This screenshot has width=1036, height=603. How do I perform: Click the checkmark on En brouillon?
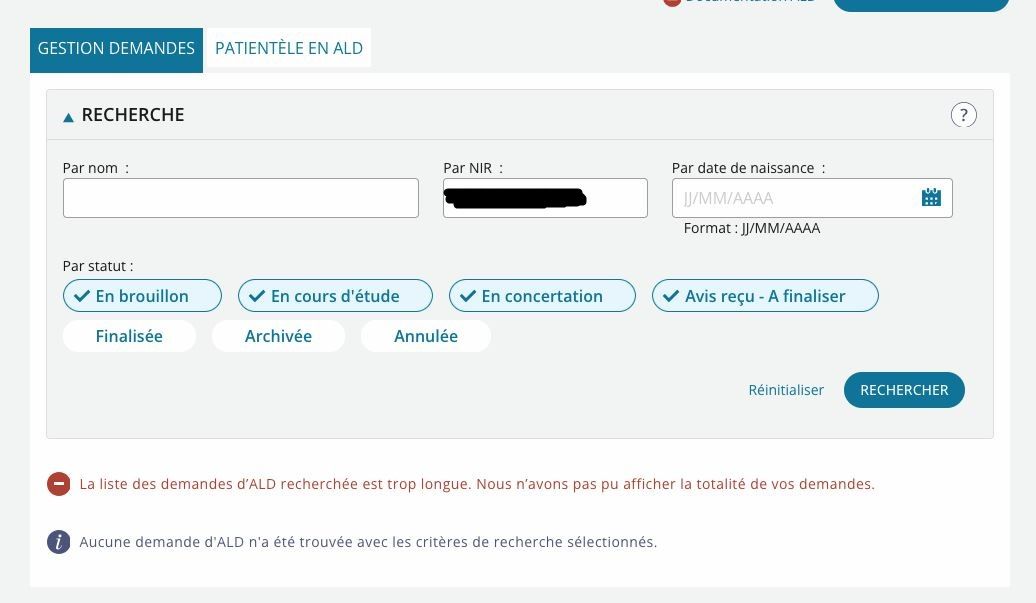[82, 296]
